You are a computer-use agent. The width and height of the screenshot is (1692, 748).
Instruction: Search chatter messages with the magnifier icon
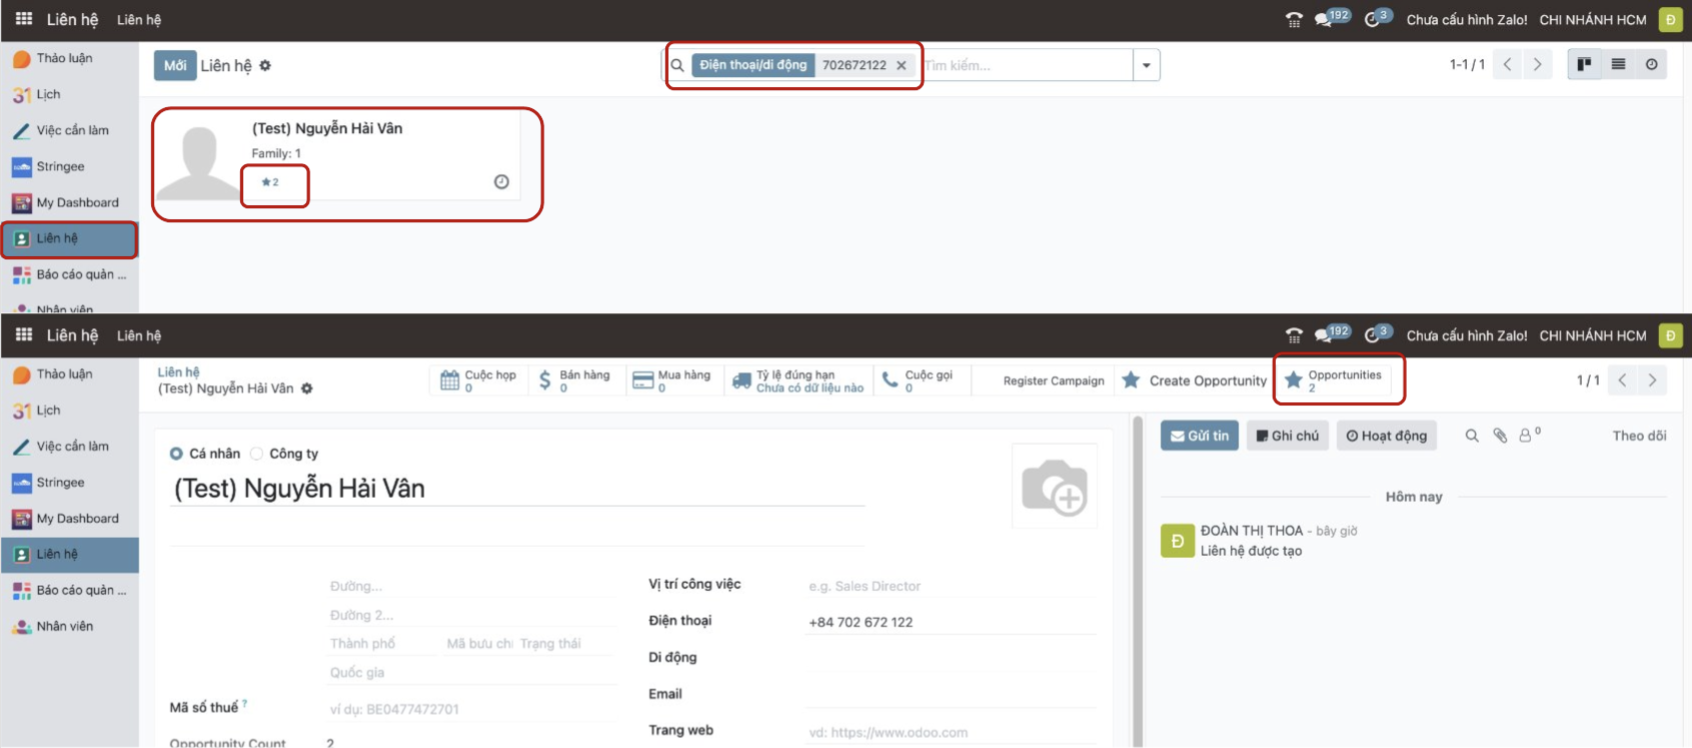coord(1472,435)
